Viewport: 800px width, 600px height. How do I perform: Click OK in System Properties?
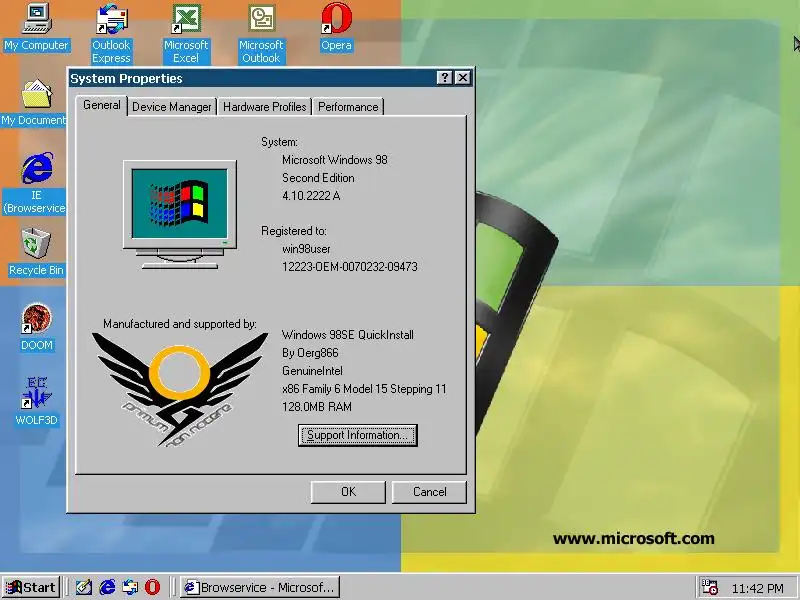(x=348, y=492)
